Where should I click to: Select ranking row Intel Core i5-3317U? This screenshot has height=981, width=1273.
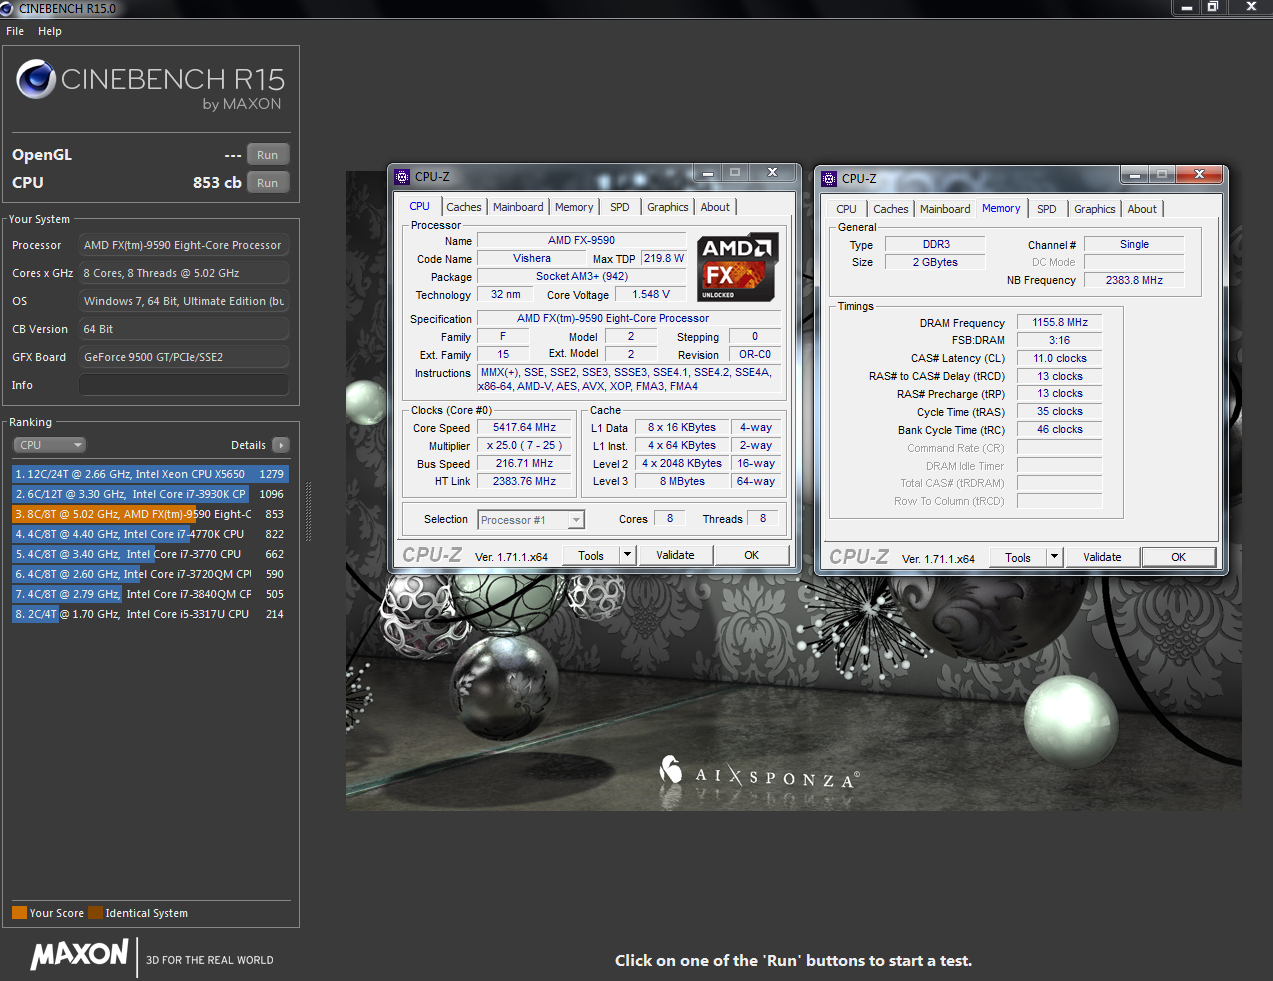point(150,614)
